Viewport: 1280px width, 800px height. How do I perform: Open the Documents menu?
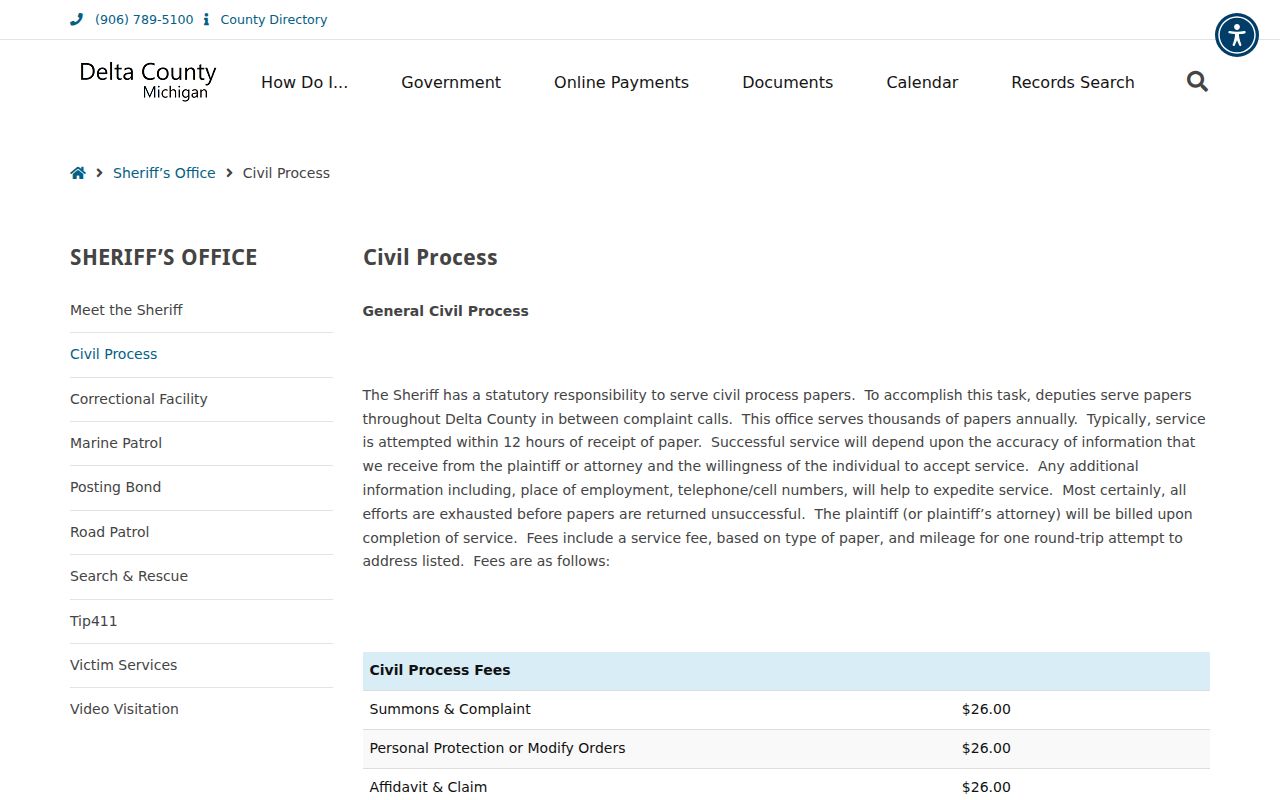pos(787,82)
